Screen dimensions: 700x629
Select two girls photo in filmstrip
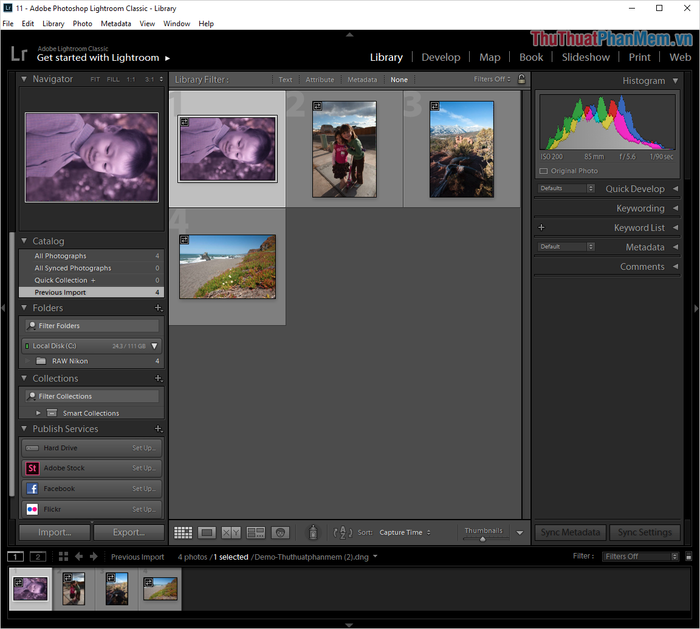pos(74,589)
